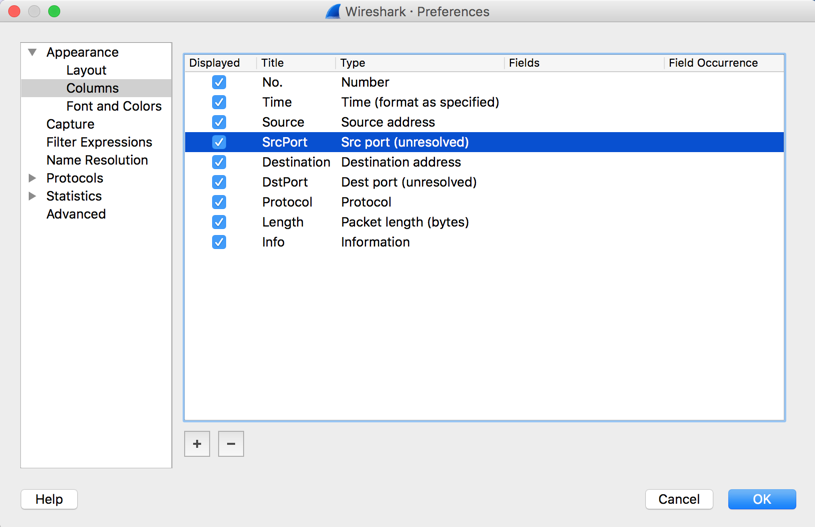Click the Wireshark shark fin title icon
815x527 pixels.
333,11
